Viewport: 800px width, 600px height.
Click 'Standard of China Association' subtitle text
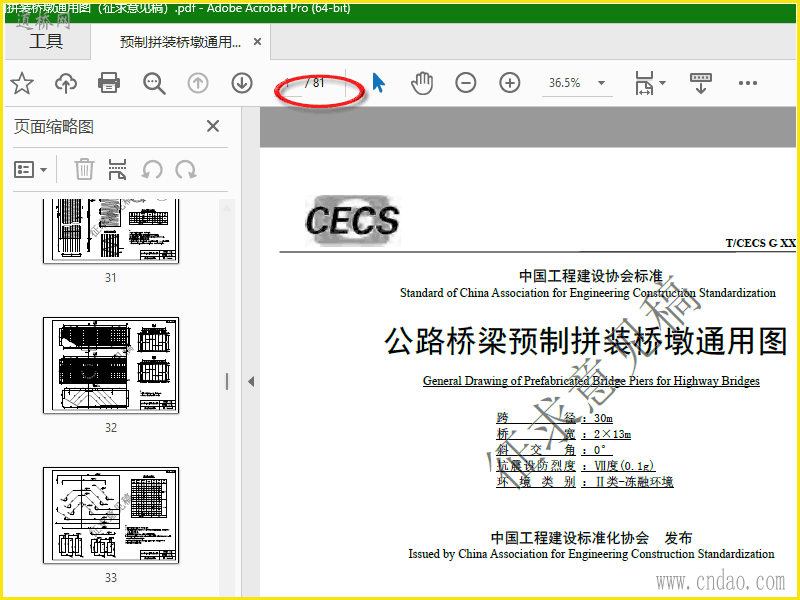pyautogui.click(x=588, y=293)
